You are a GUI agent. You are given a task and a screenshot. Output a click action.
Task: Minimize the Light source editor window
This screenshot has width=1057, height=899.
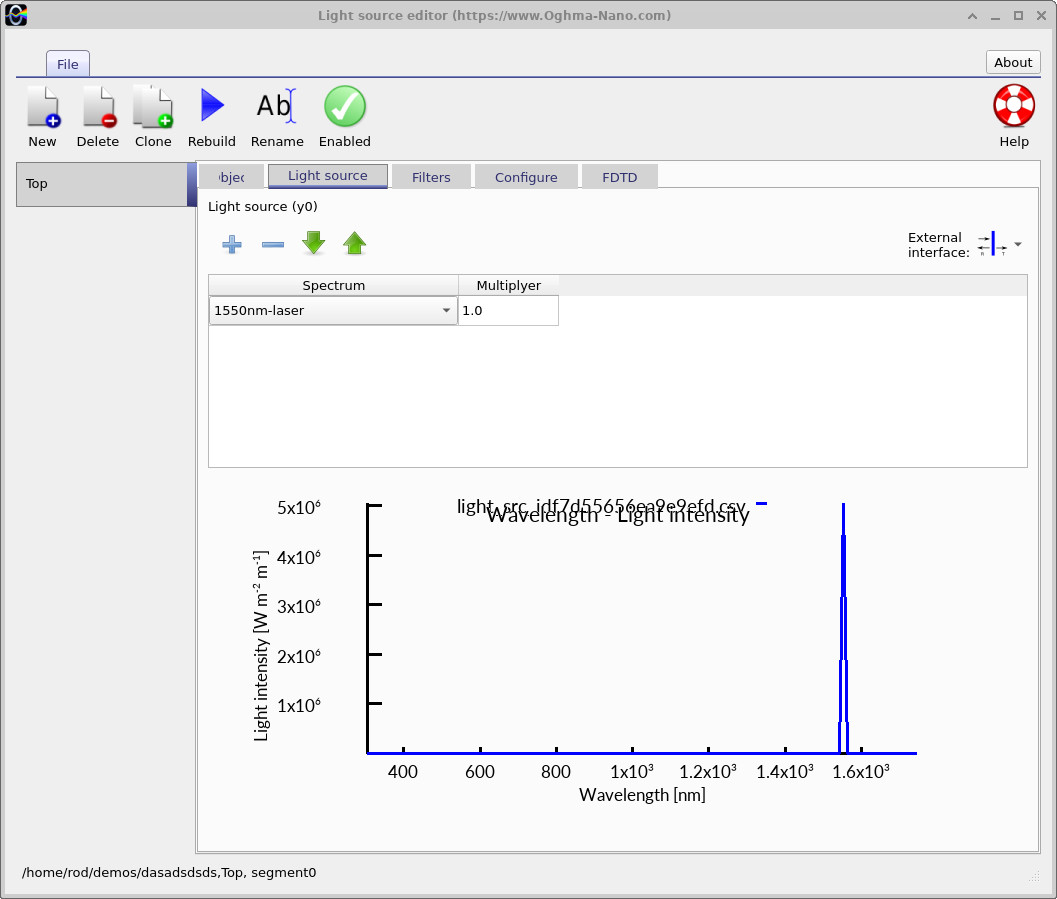tap(995, 16)
